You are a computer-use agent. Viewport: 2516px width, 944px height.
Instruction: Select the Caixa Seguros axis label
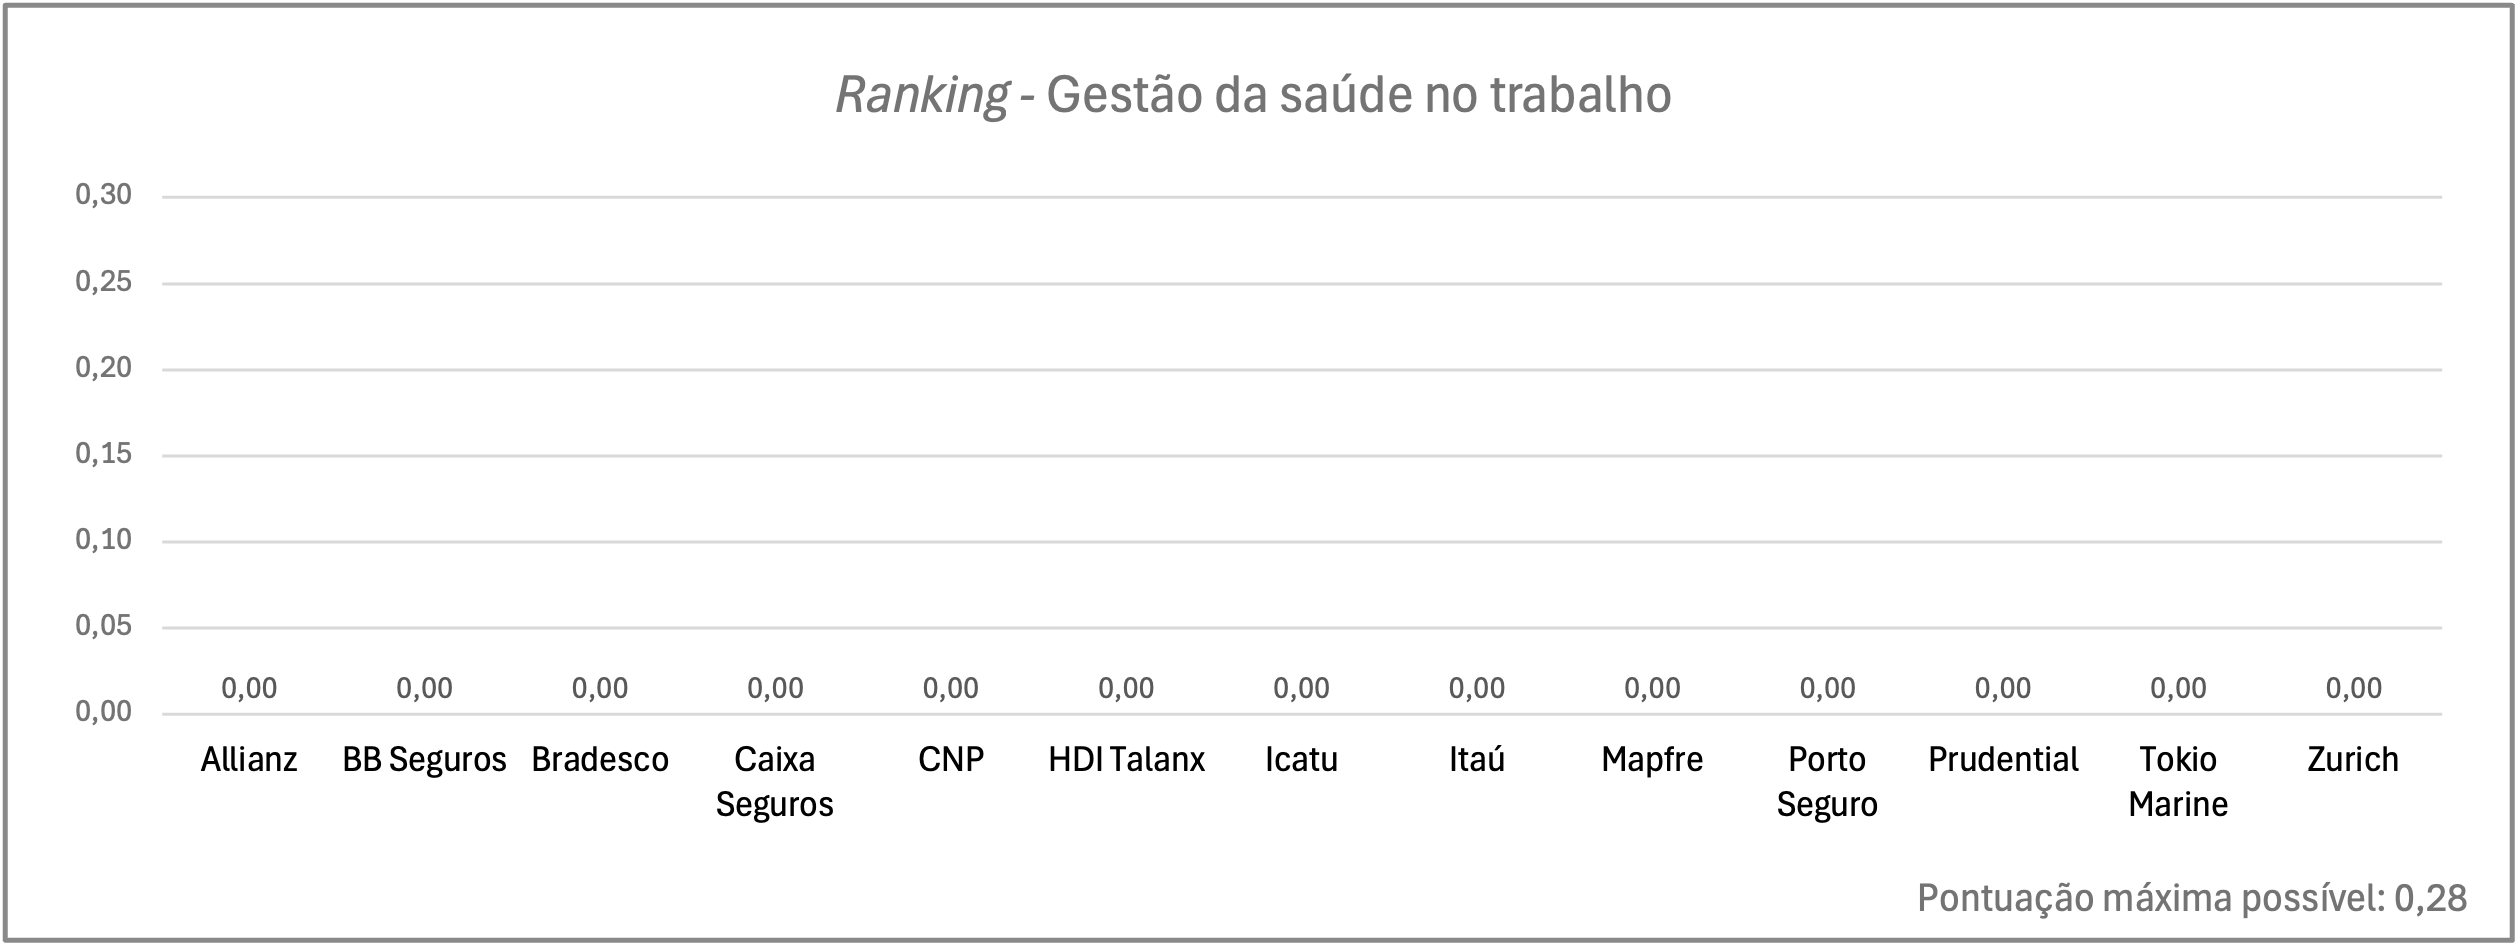(x=775, y=782)
